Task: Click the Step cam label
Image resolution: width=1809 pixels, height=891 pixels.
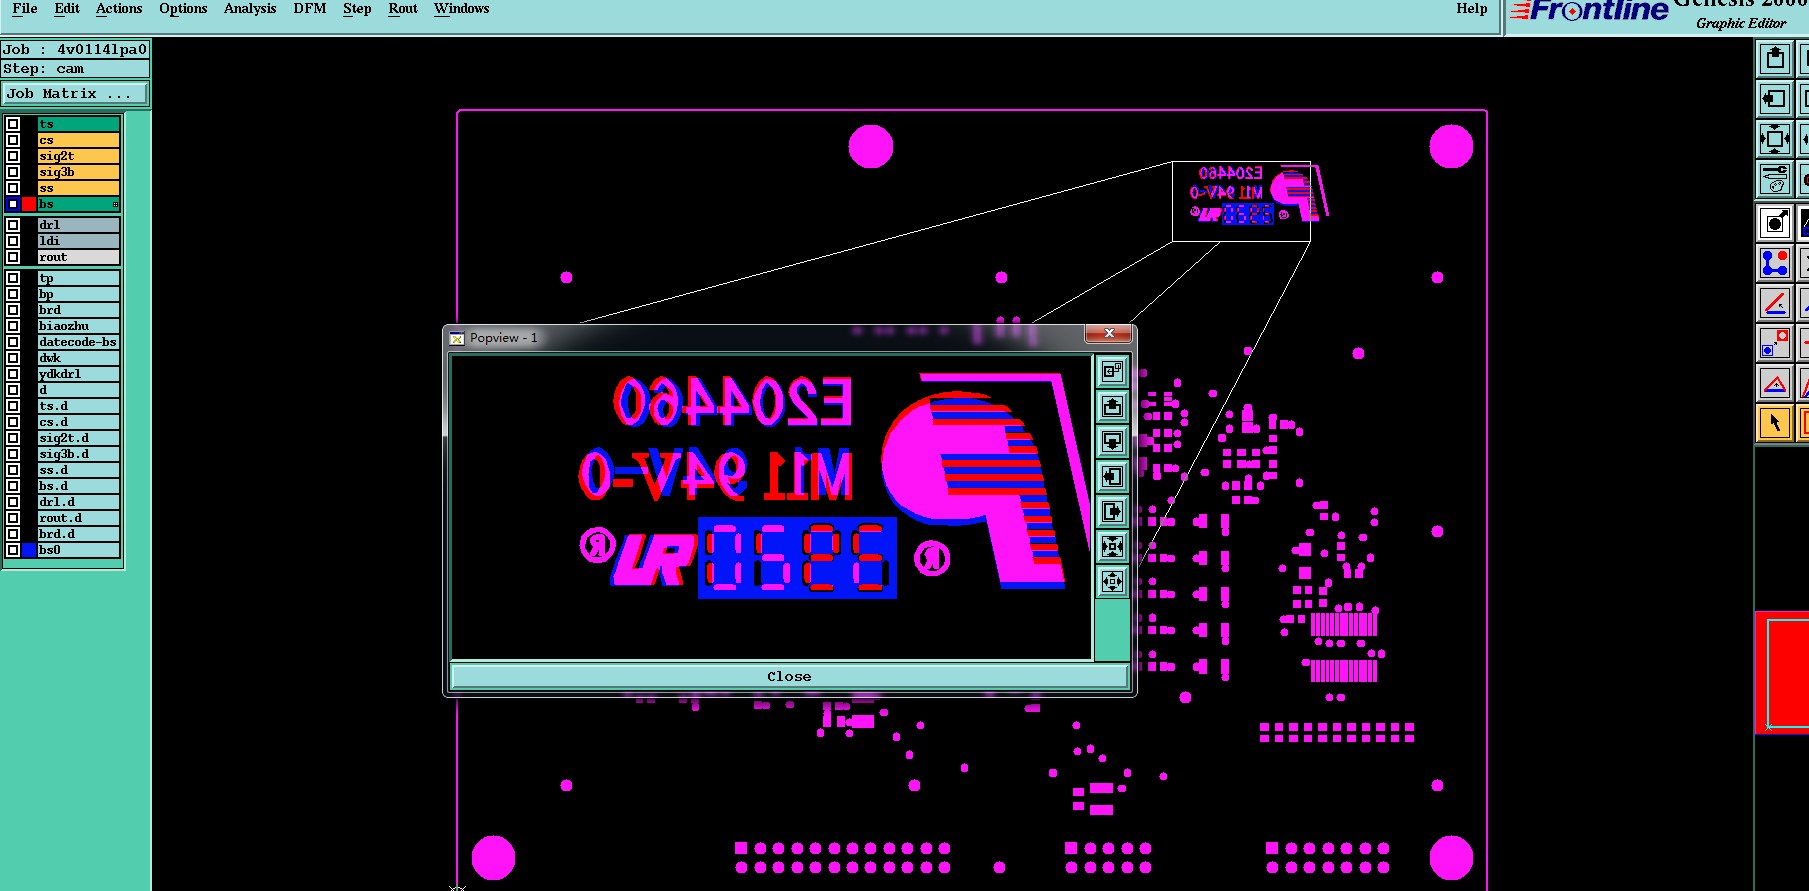Action: 75,69
